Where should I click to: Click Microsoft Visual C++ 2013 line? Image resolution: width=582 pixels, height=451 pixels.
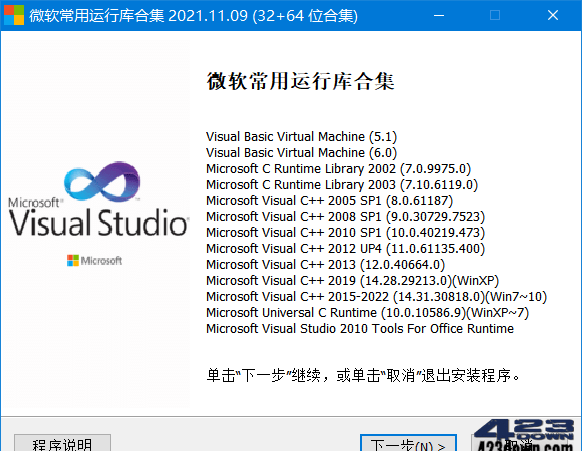point(326,264)
